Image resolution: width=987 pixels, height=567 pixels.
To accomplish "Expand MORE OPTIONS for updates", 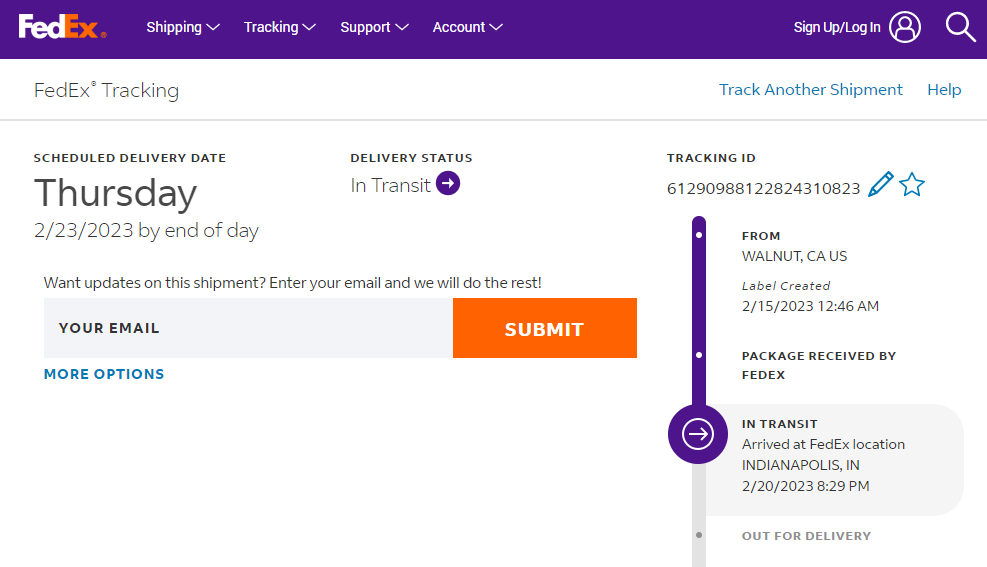I will pos(104,374).
